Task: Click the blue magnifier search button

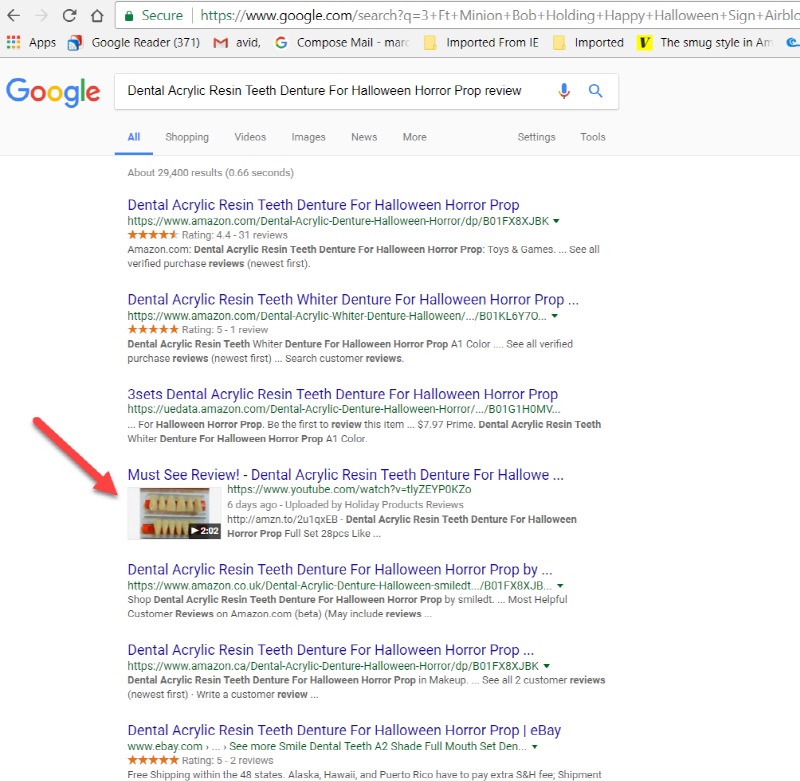Action: (595, 91)
